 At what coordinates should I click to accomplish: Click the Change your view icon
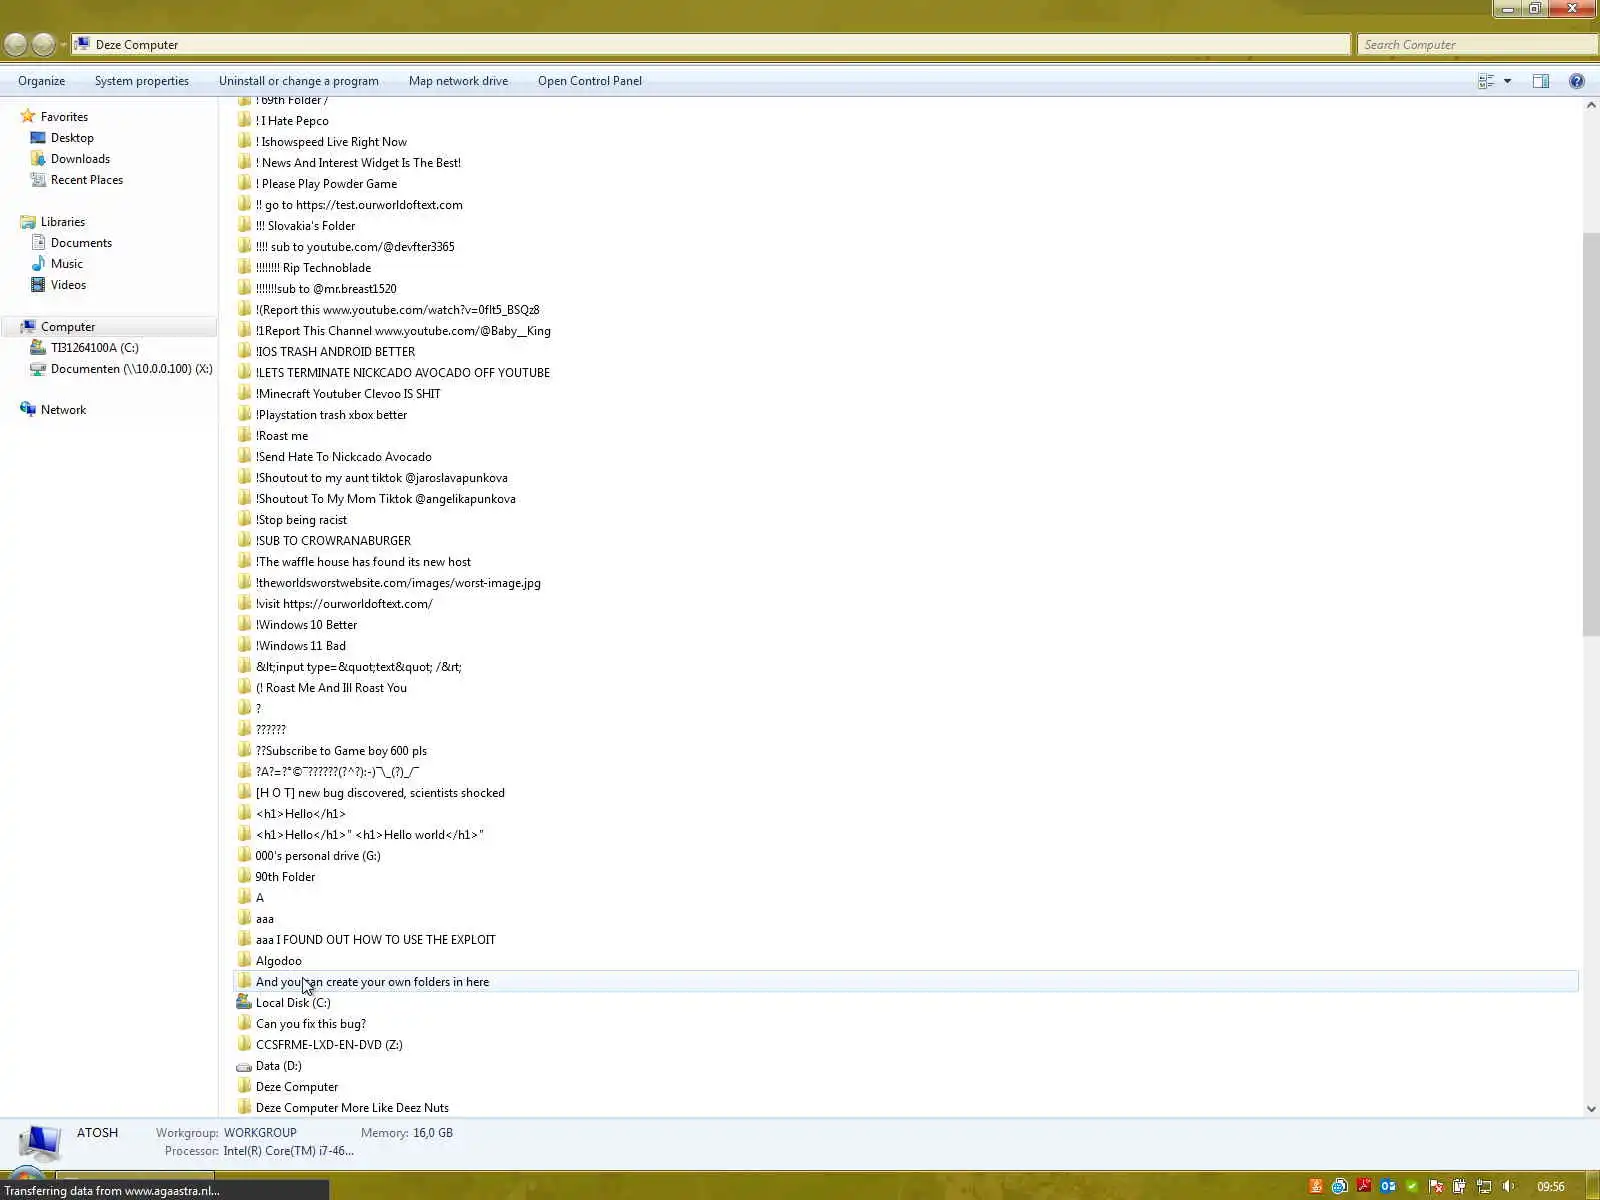point(1486,81)
